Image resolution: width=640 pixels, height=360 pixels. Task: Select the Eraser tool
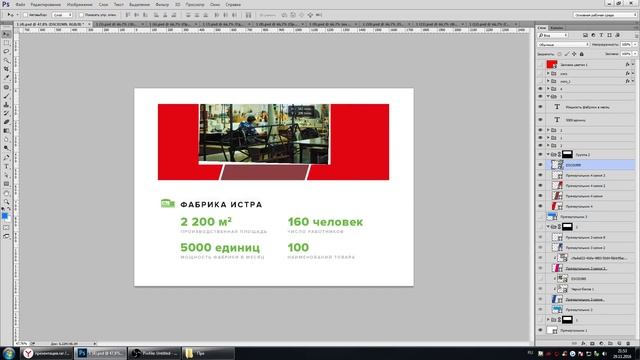pyautogui.click(x=6, y=122)
